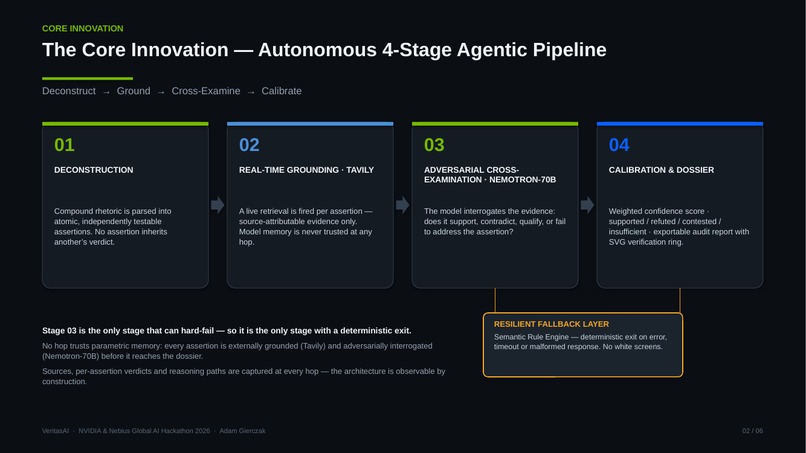Viewport: 806px width, 453px height.
Task: Click the slide title 'The Core Innovation — Autonomous 4-Stage Agentic Pipeline'
Action: tap(324, 50)
